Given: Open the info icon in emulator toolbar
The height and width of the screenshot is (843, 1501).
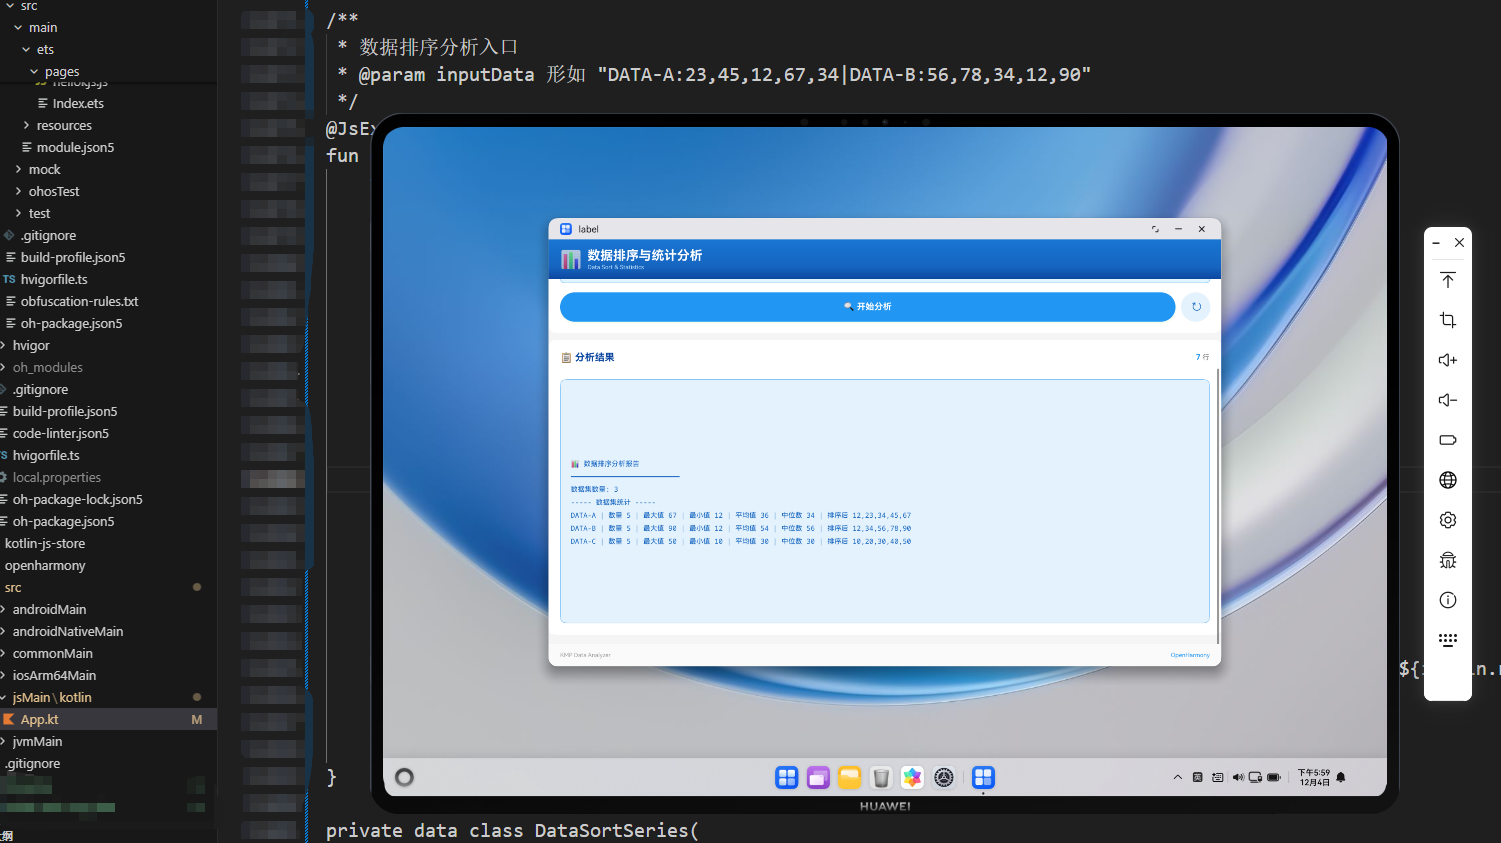Looking at the screenshot, I should (1447, 600).
